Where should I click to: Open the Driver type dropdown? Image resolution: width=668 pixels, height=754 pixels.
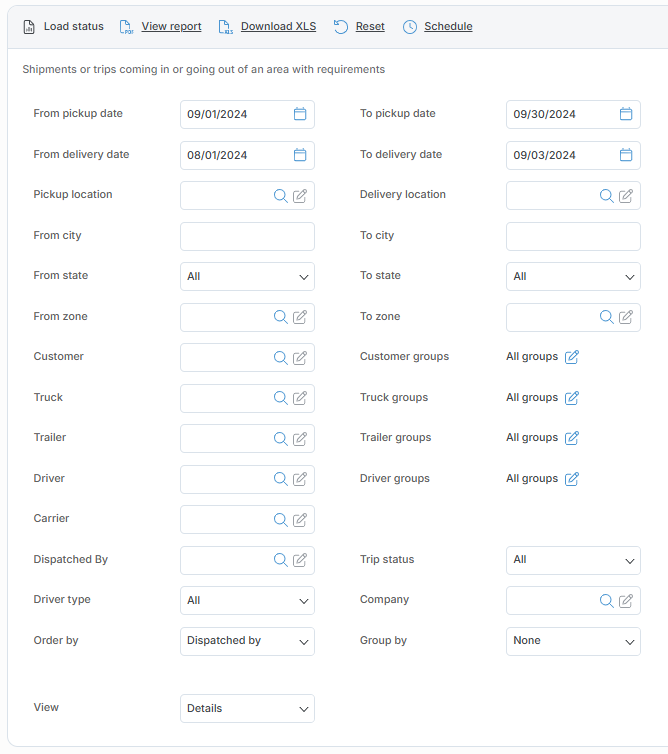pyautogui.click(x=247, y=601)
